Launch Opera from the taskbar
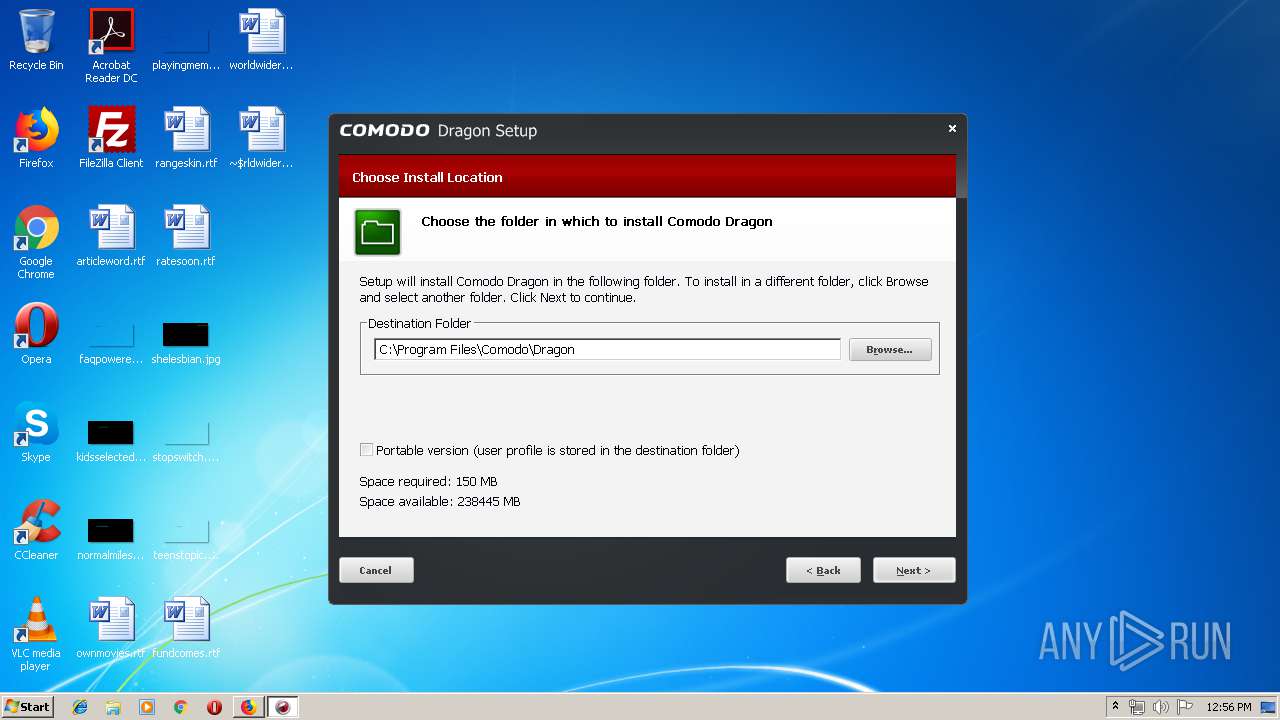1280x720 pixels. point(214,707)
